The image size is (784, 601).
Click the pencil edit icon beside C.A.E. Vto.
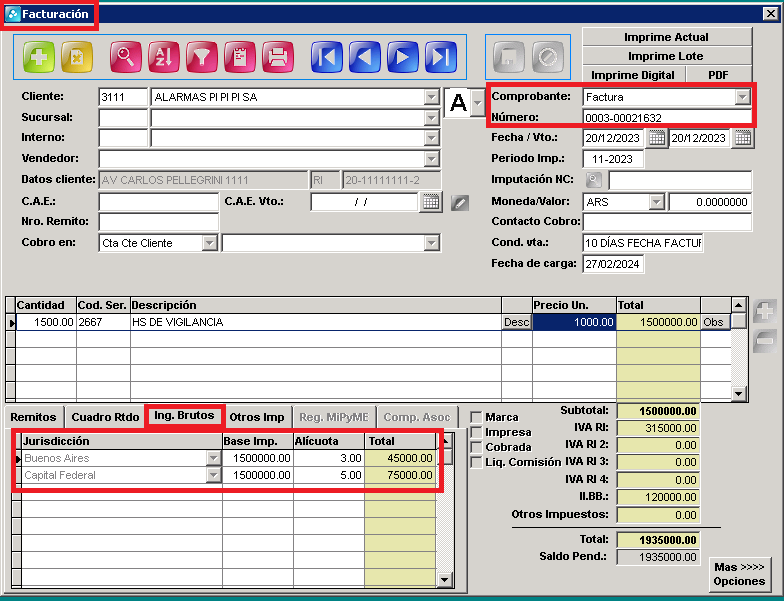click(x=460, y=203)
